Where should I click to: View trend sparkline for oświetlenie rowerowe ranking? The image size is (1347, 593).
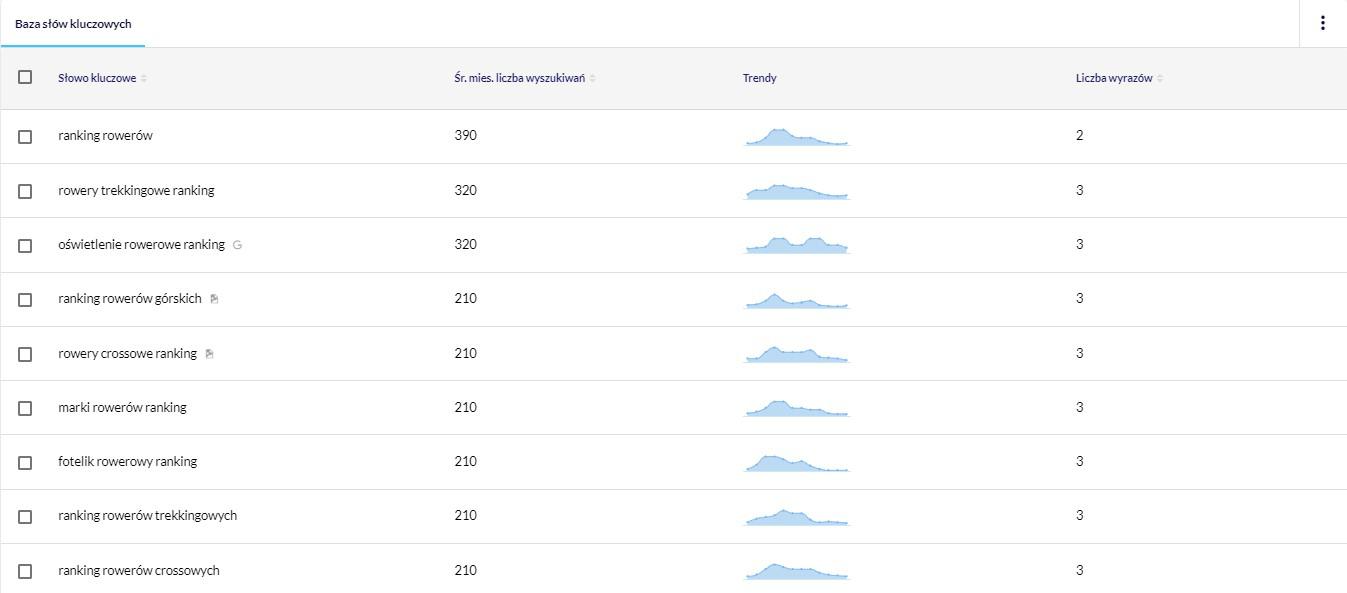797,245
